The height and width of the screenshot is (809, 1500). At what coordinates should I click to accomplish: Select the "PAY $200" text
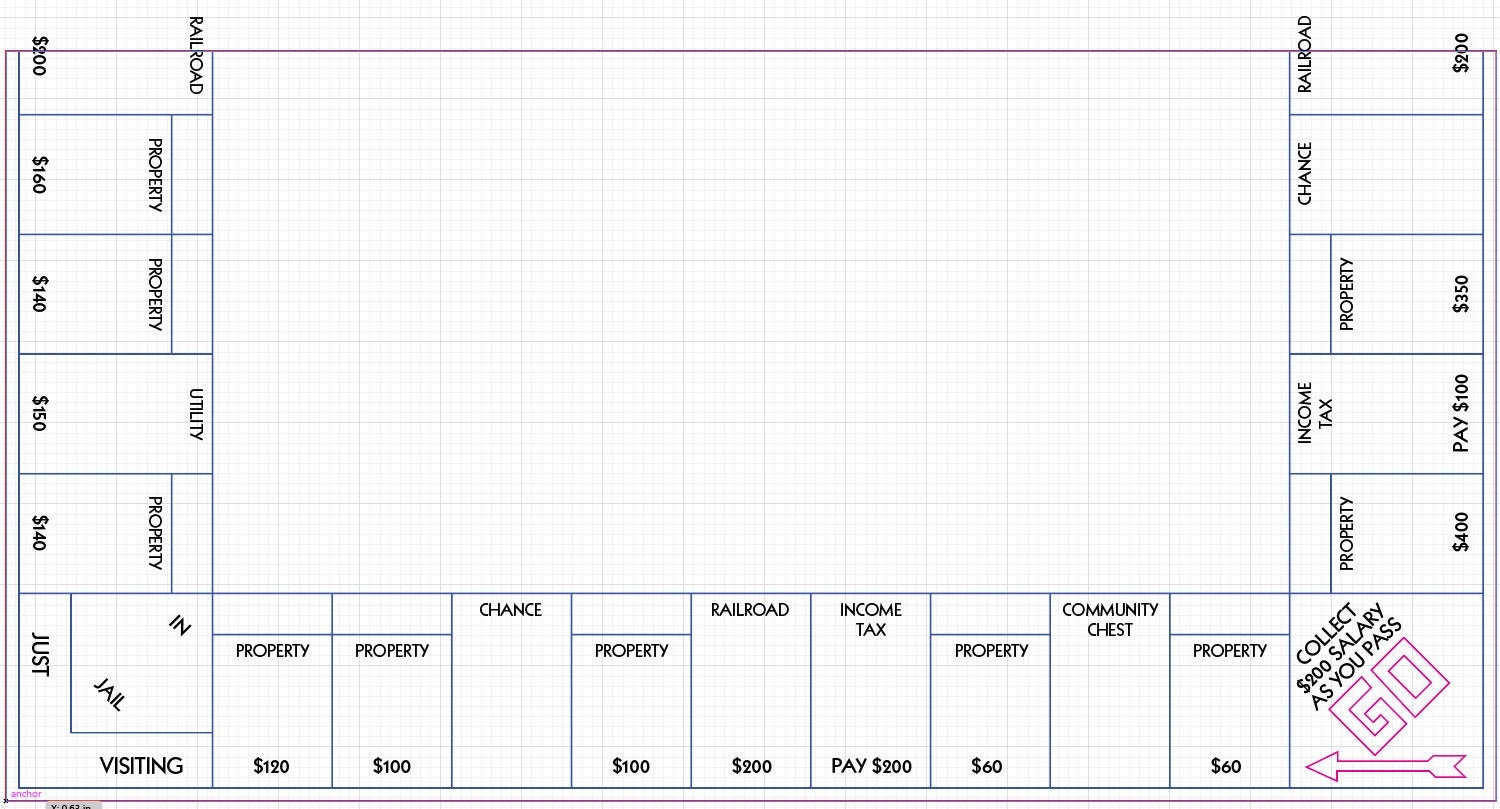[872, 767]
